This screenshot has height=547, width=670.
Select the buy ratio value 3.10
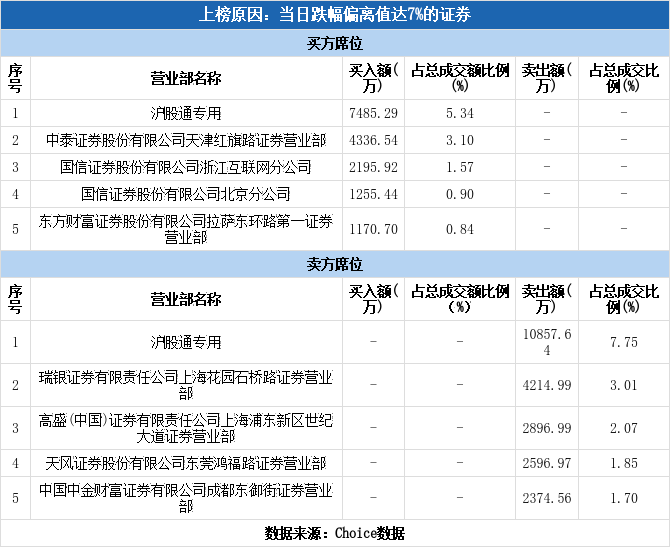click(460, 140)
